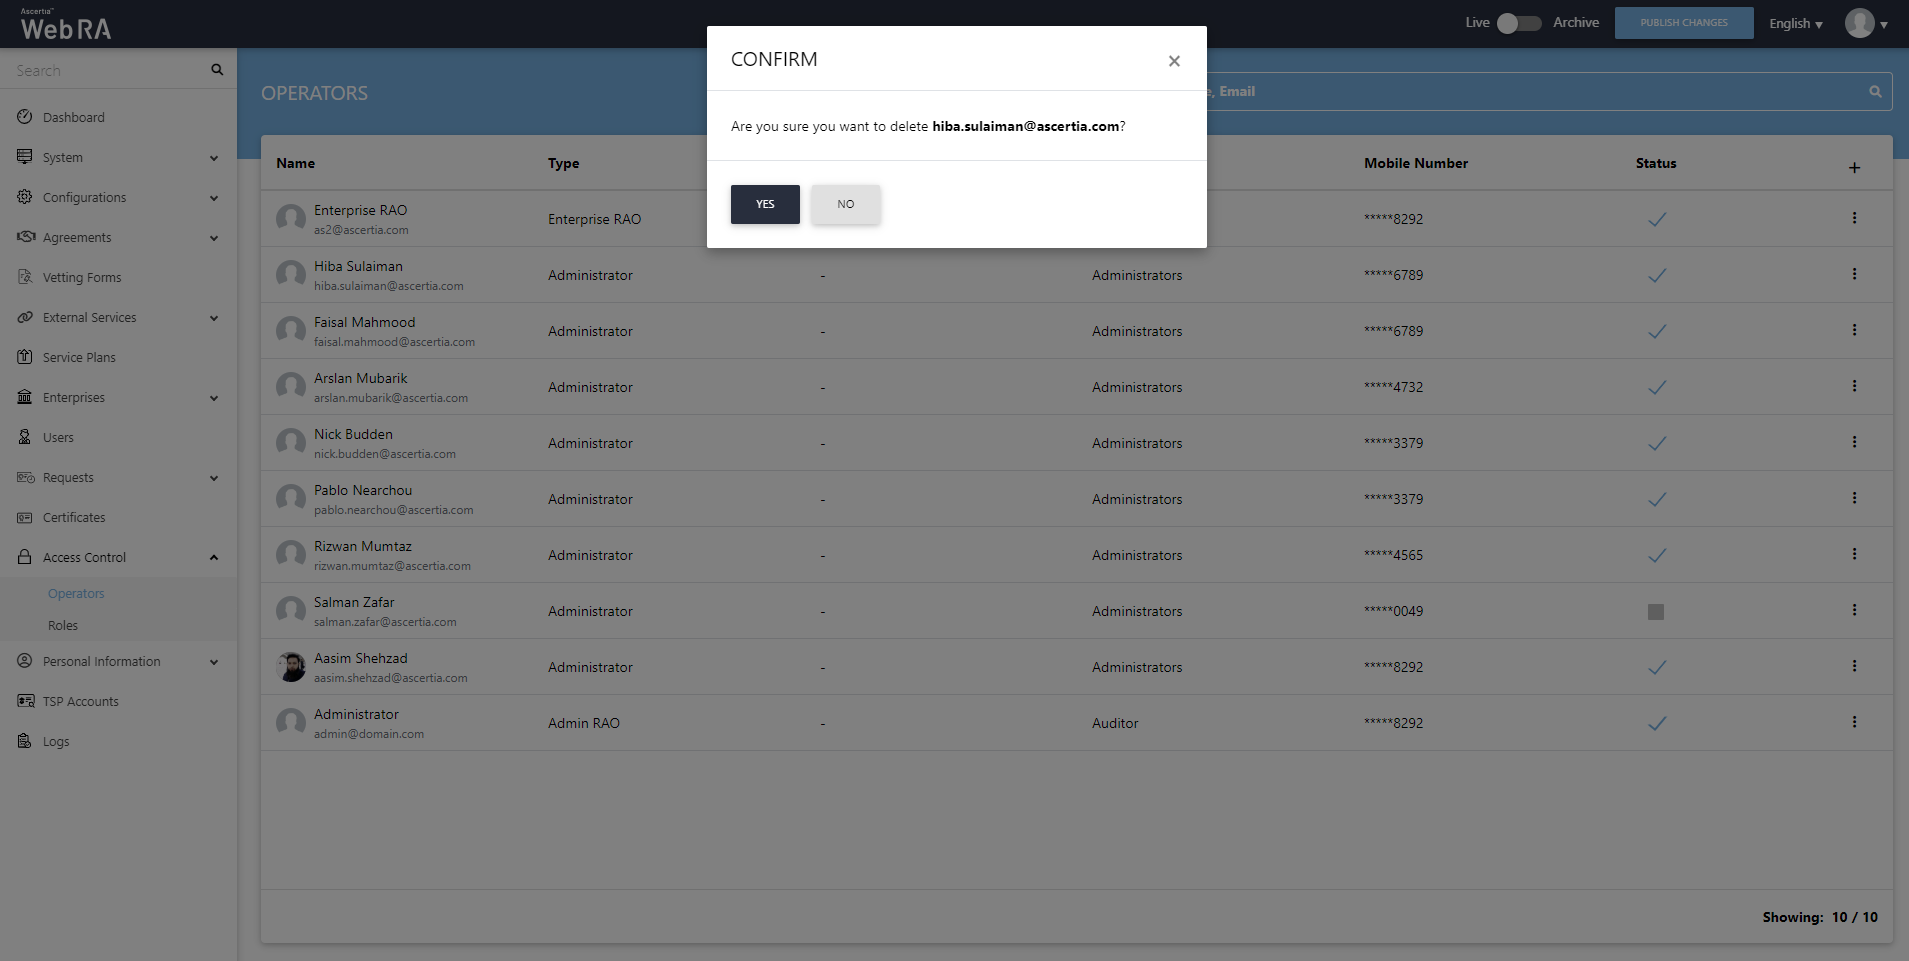Open options menu for Arslan Mubarik row
The height and width of the screenshot is (961, 1909).
[x=1854, y=386]
